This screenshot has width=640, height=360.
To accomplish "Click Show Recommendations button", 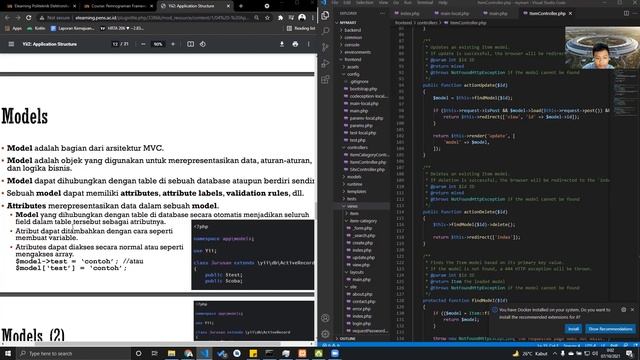I will (x=610, y=329).
